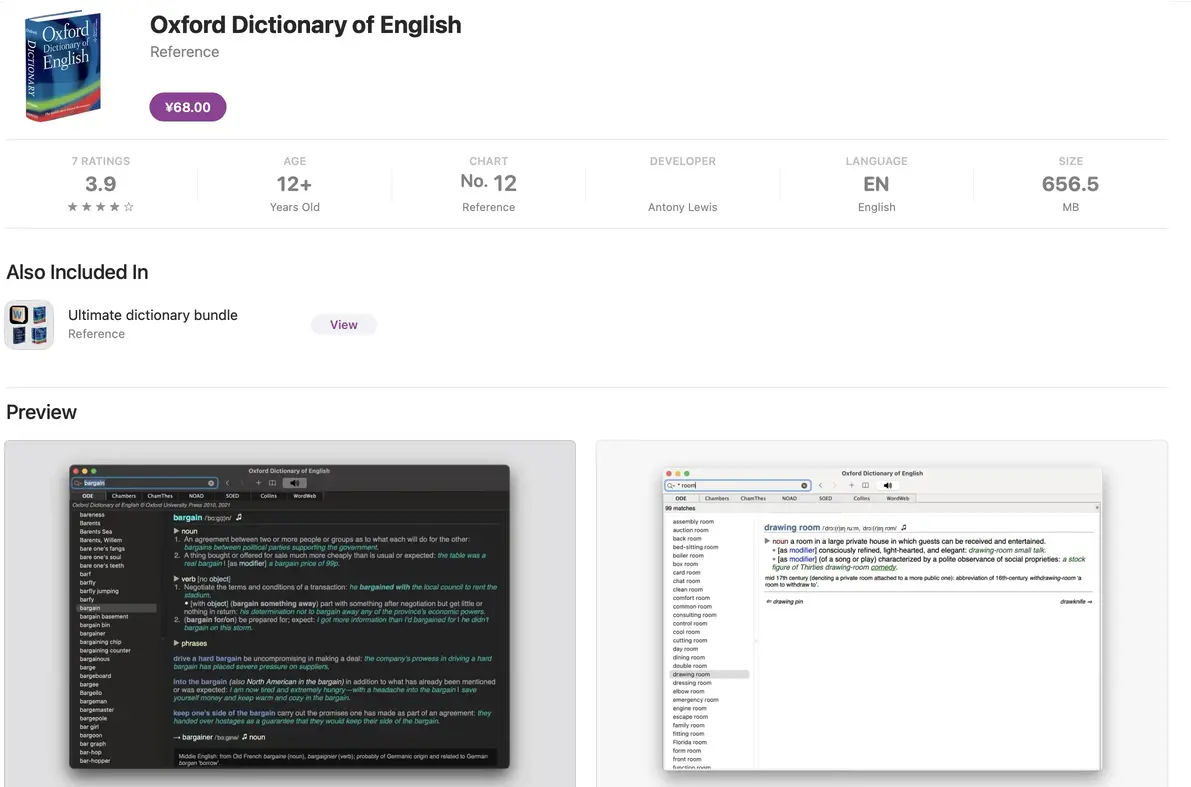This screenshot has width=1191, height=787.
Task: Clear the 'bargain' search field with X
Action: [211, 483]
